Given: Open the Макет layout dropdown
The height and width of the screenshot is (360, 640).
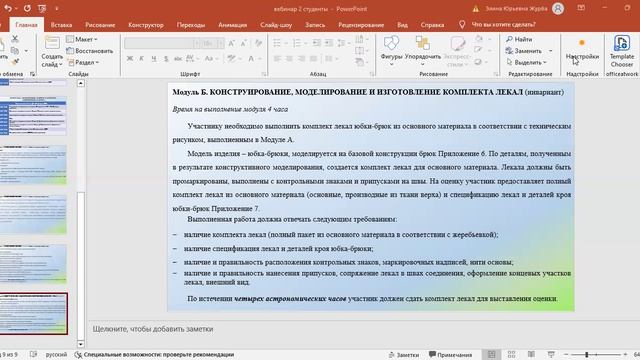Looking at the screenshot, I should click(82, 39).
